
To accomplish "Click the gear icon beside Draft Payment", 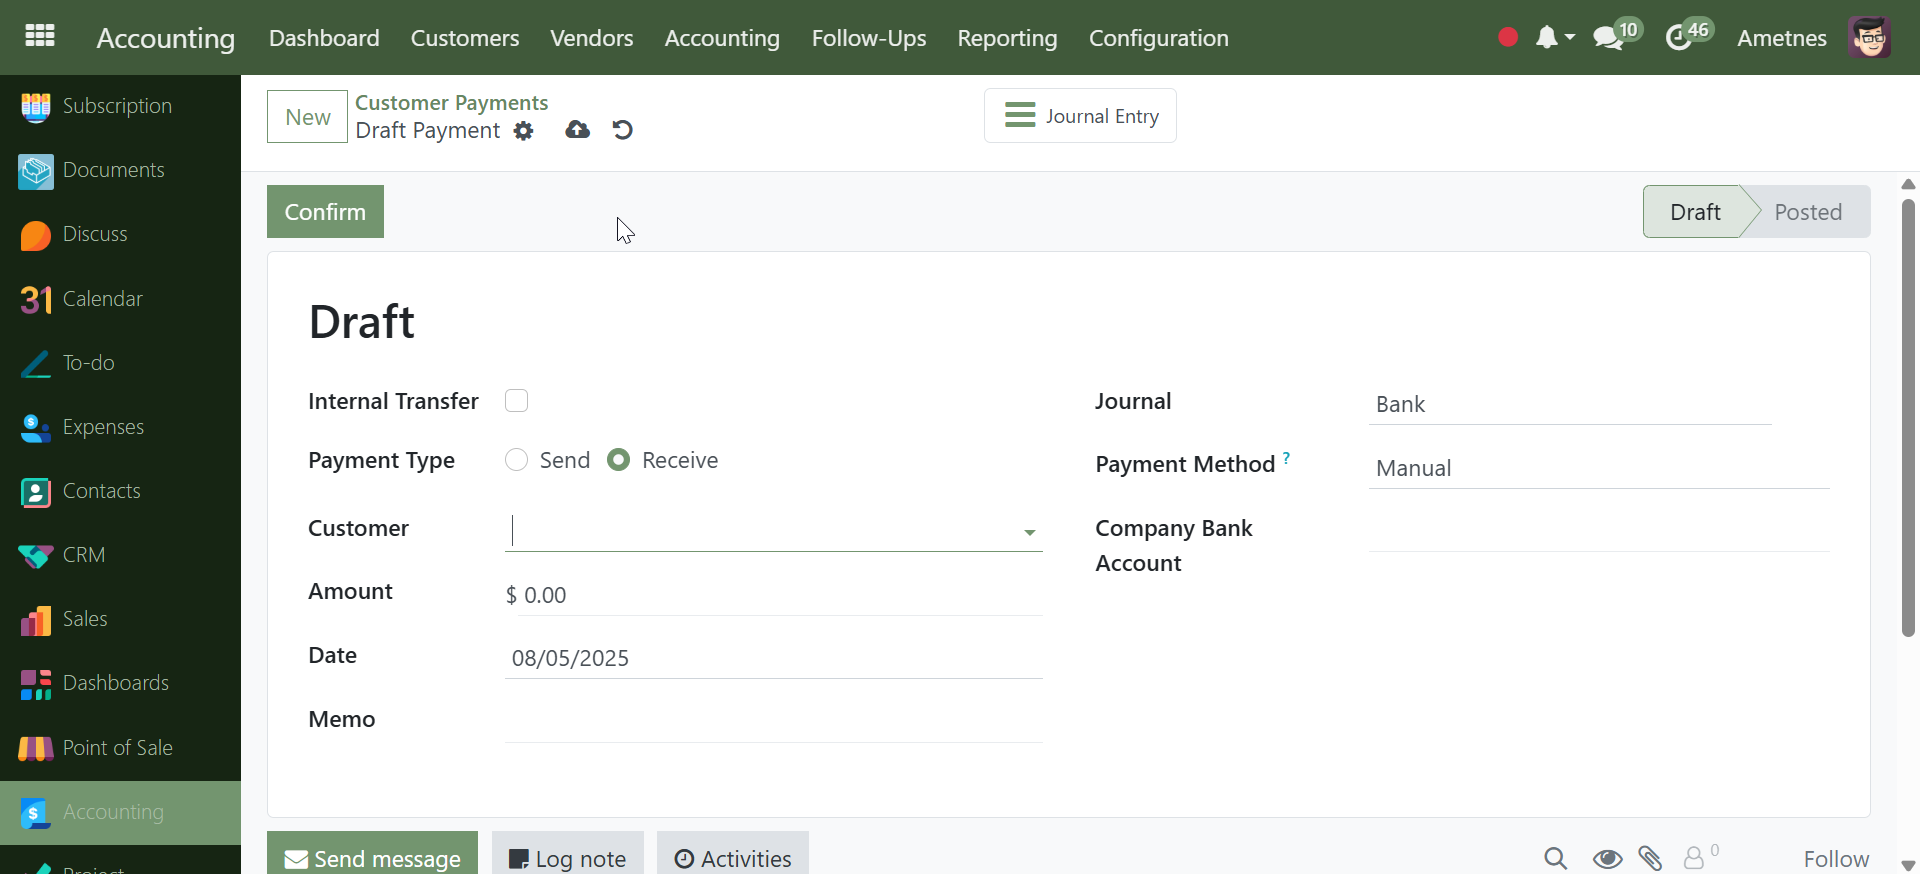I will (524, 131).
